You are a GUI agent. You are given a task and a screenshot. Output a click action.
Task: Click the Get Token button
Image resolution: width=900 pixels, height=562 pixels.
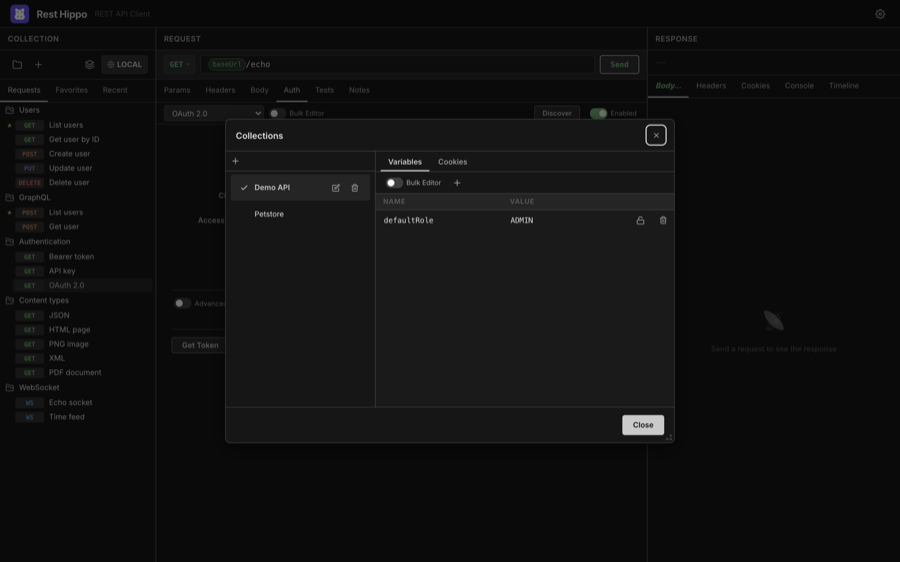tap(200, 345)
